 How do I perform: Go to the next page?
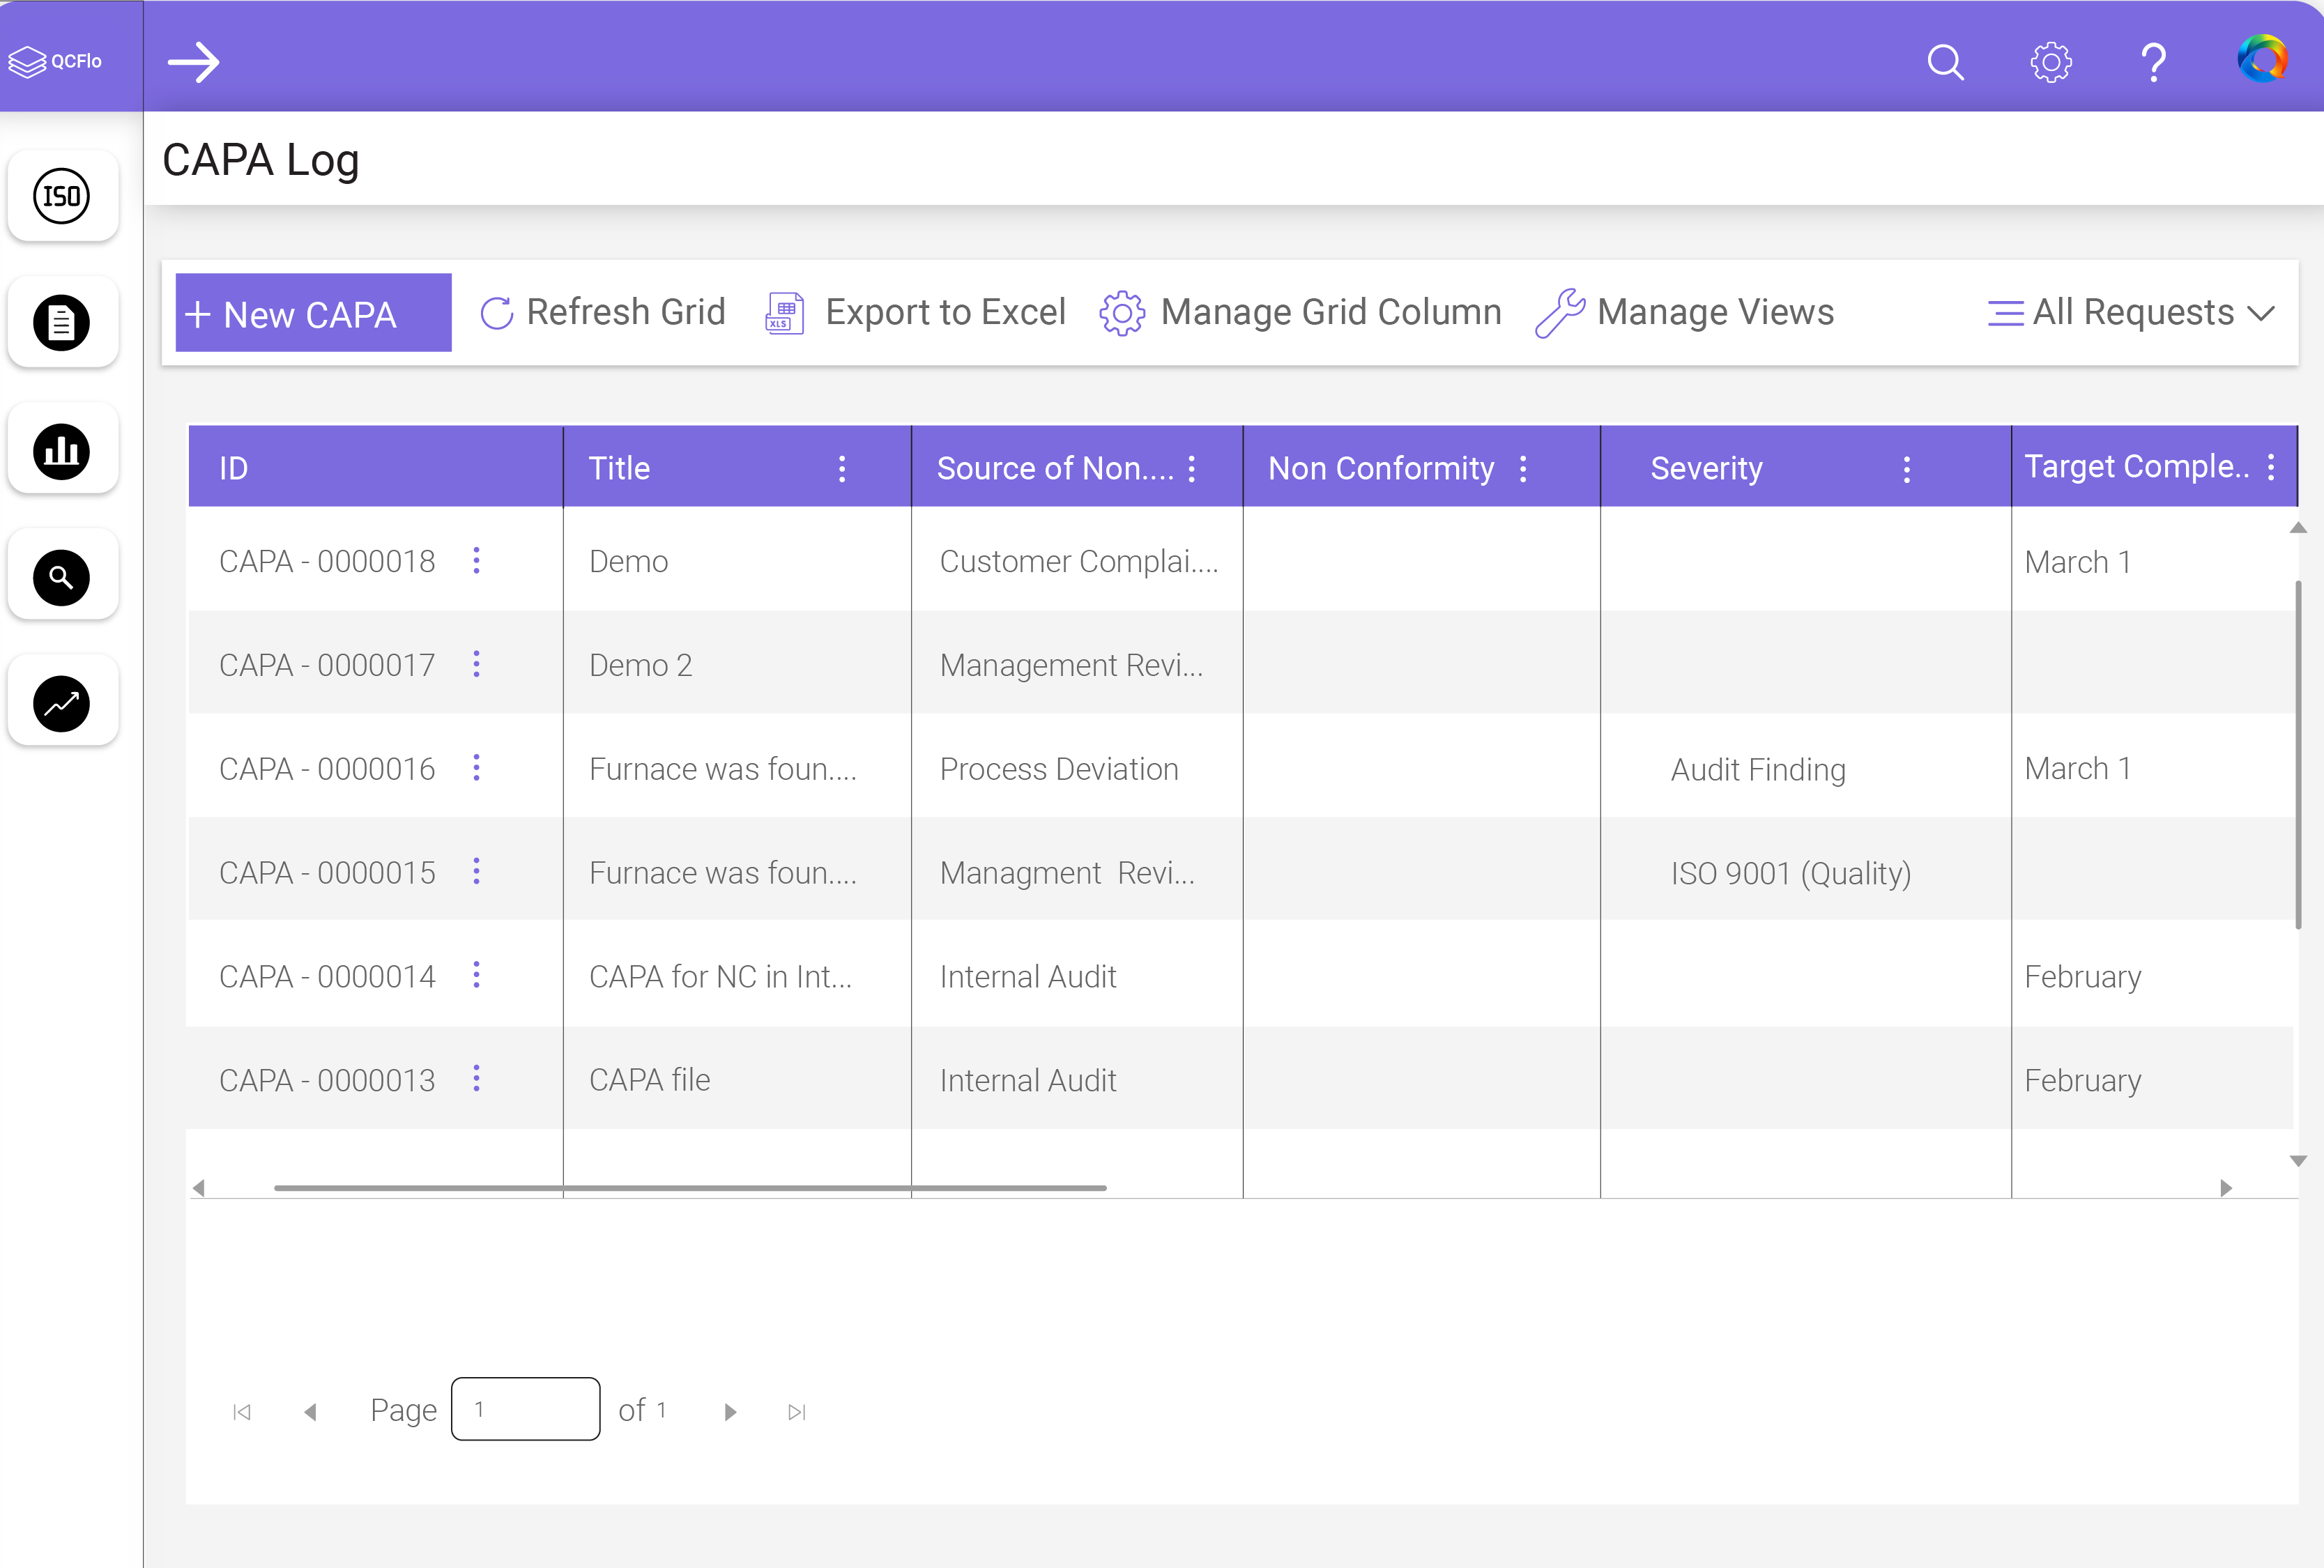point(730,1412)
